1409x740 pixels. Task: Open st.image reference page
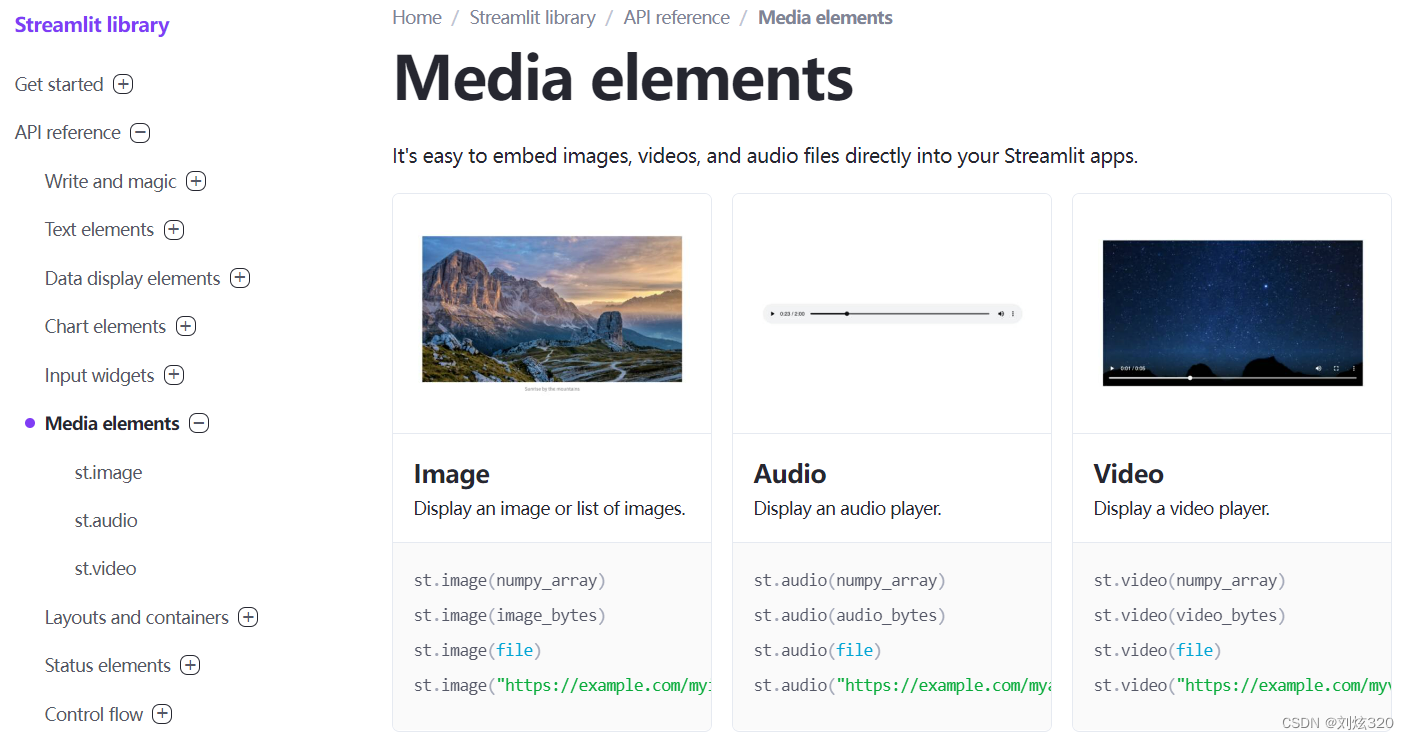[109, 472]
